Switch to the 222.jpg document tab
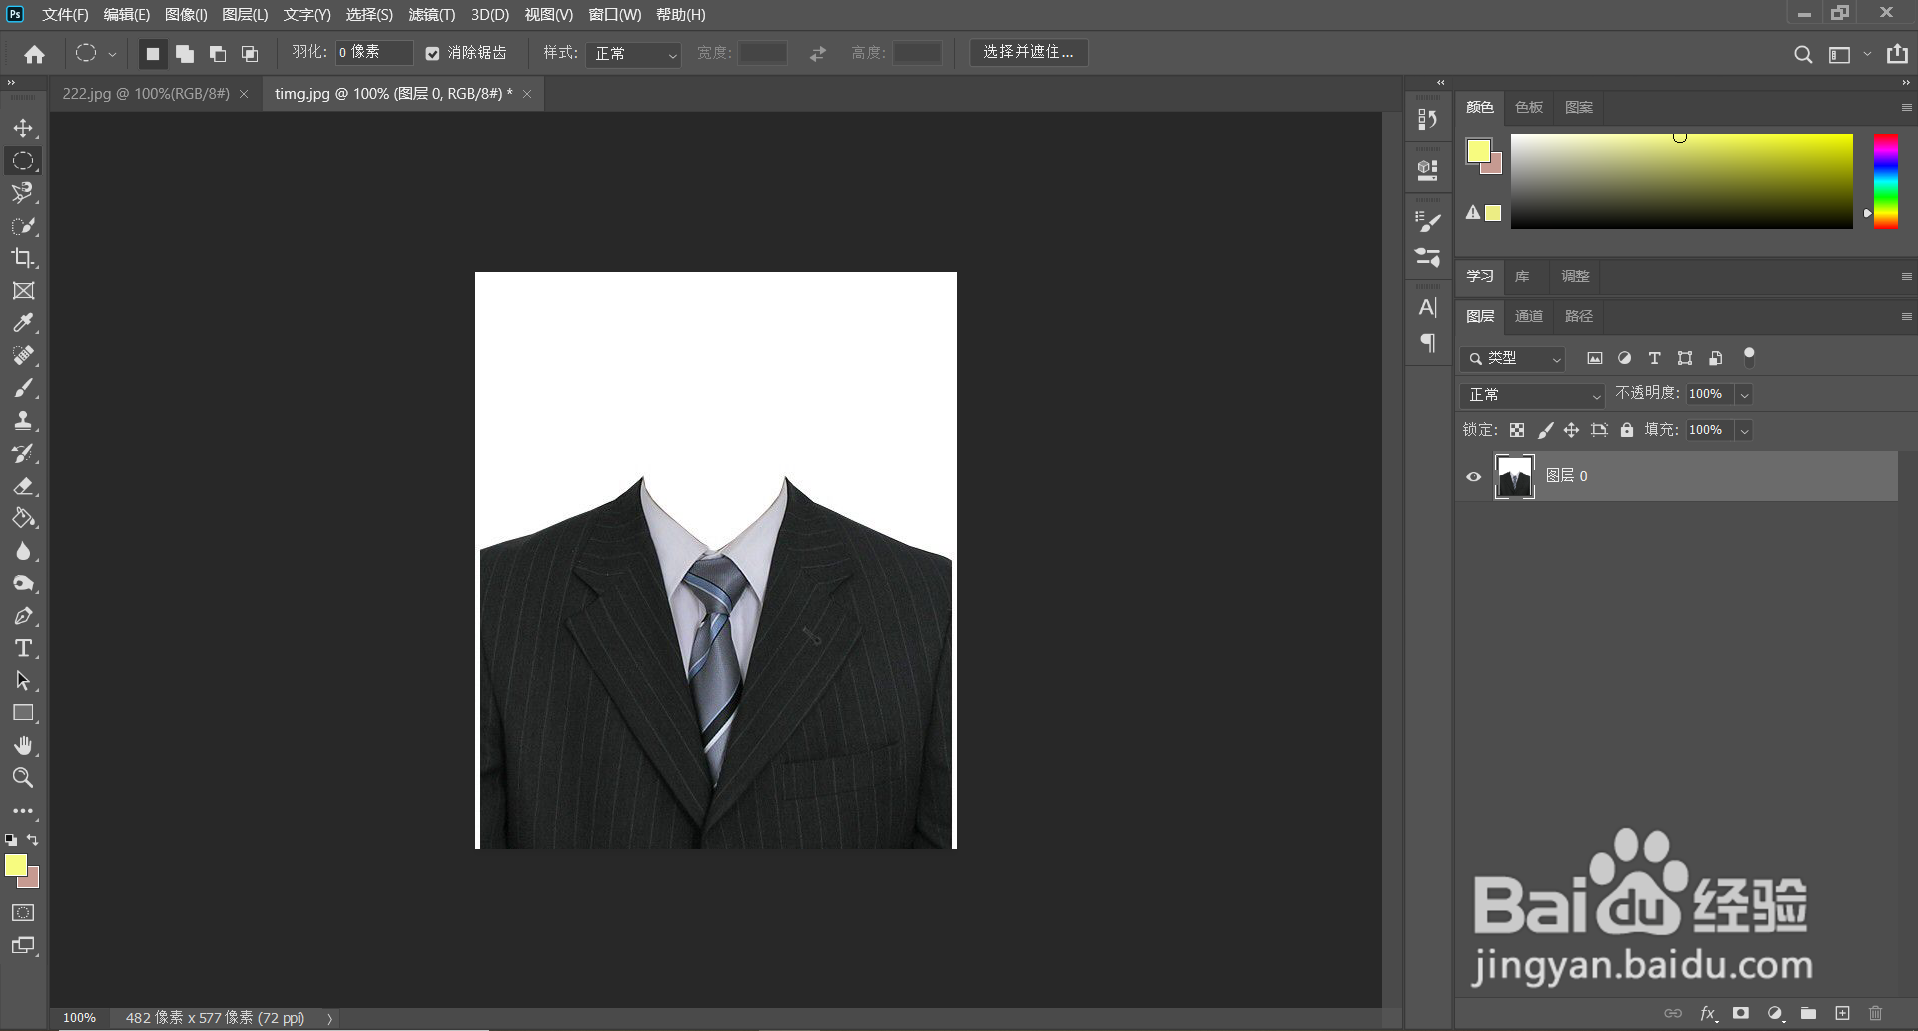This screenshot has width=1918, height=1031. pyautogui.click(x=146, y=94)
